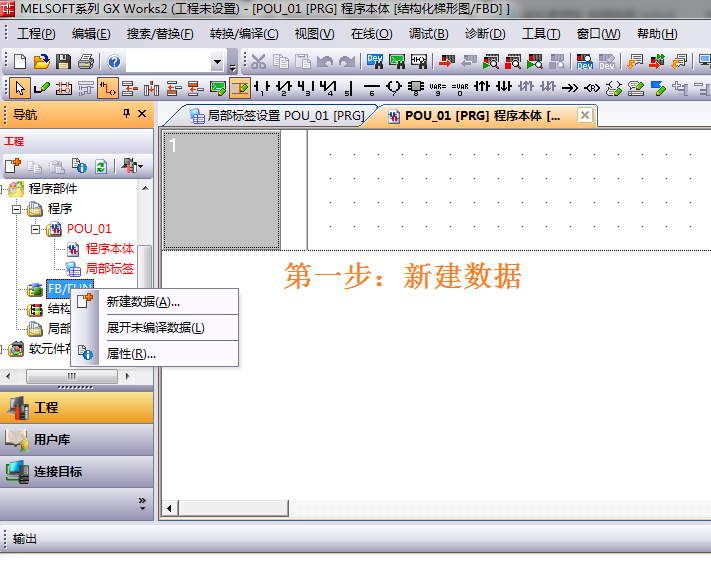Select the FB/FUN tree item
This screenshot has height=575, width=711.
click(70, 289)
